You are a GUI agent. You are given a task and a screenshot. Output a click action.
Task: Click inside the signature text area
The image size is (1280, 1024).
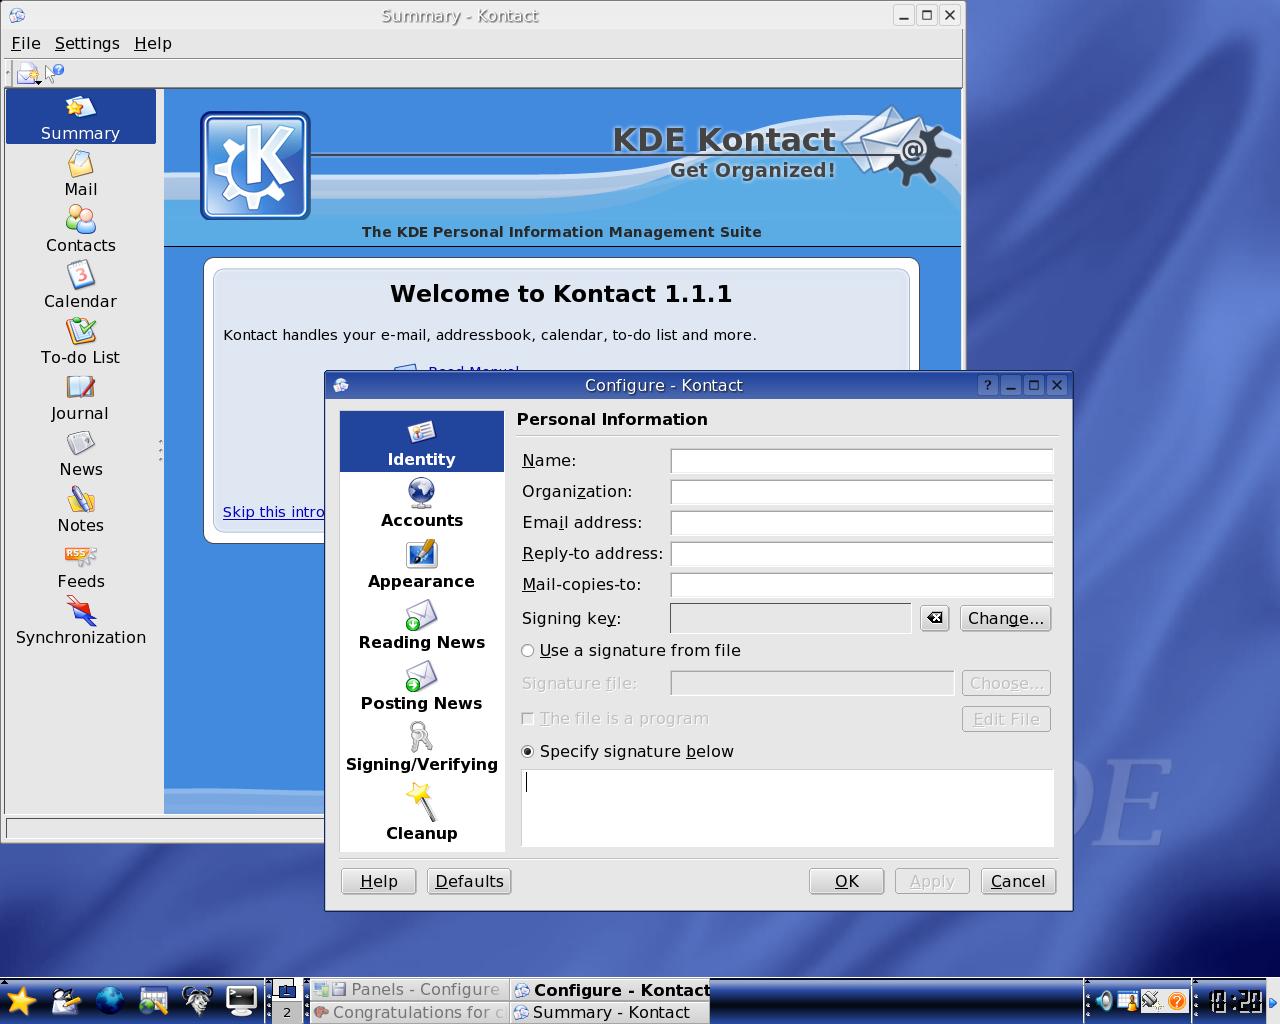coord(787,808)
